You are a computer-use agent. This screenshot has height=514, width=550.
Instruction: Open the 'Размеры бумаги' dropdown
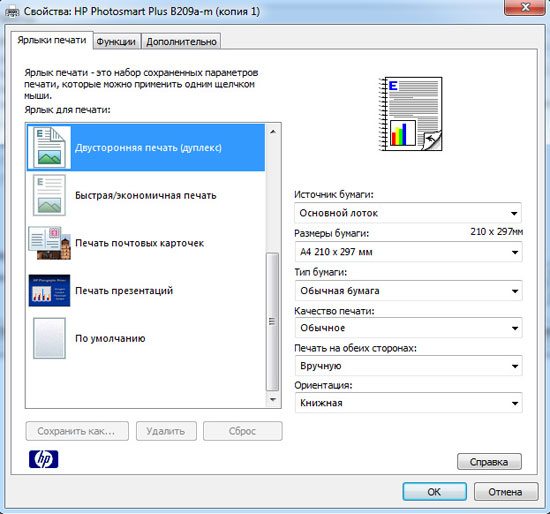408,252
